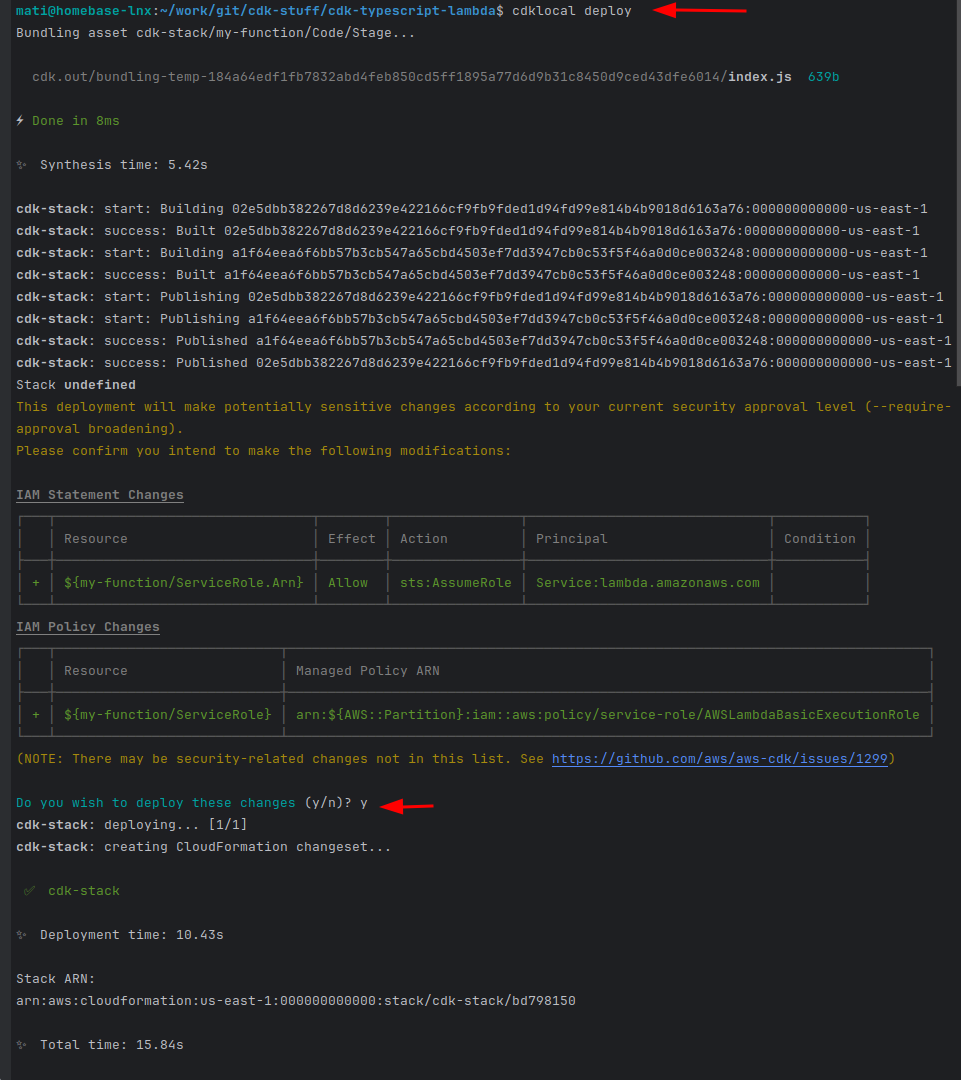Click the lightning bolt before "Done in 8ms"

20,121
